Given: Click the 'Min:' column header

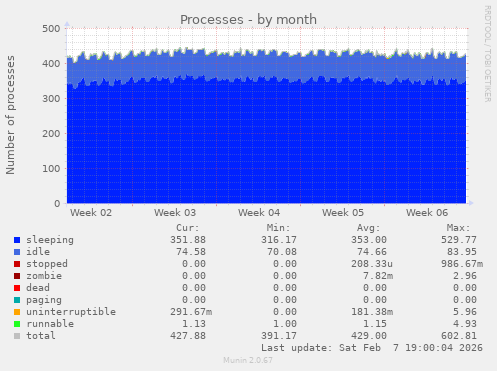Looking at the screenshot, I should tap(278, 228).
